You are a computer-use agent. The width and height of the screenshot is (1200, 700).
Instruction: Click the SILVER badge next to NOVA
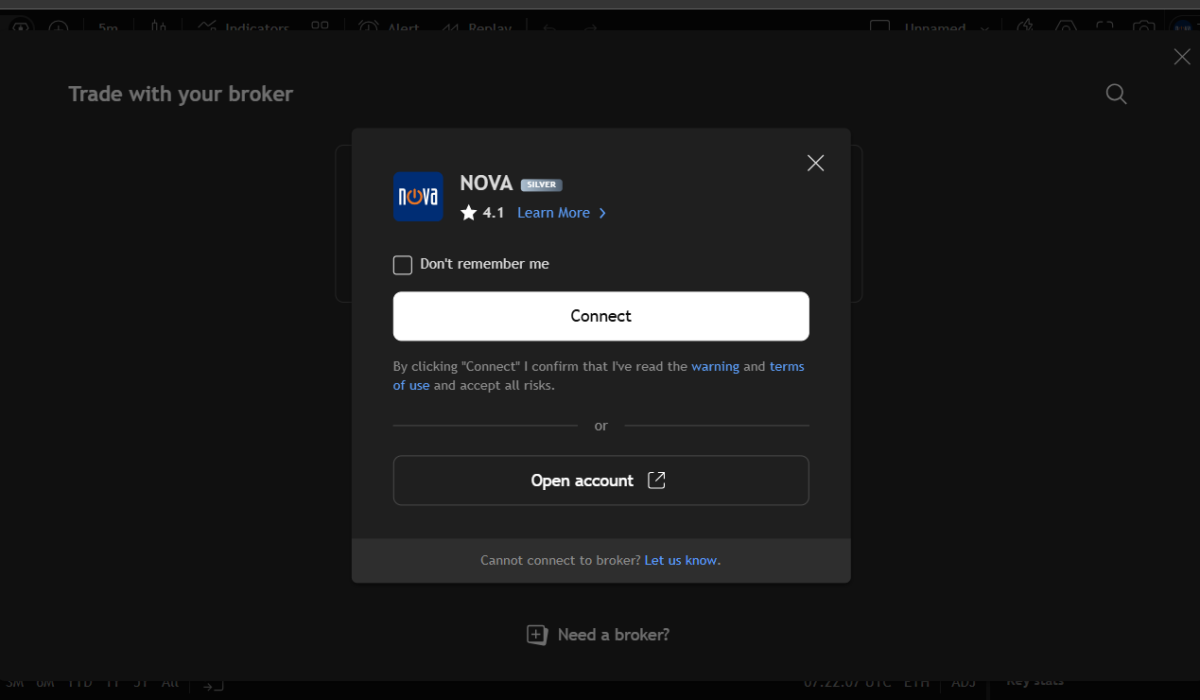click(541, 185)
